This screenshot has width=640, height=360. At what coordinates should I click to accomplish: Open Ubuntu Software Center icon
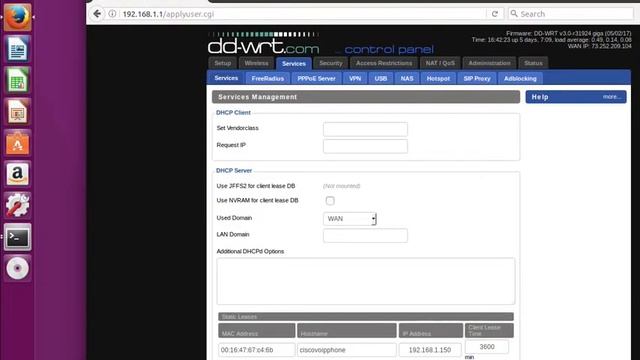click(18, 143)
